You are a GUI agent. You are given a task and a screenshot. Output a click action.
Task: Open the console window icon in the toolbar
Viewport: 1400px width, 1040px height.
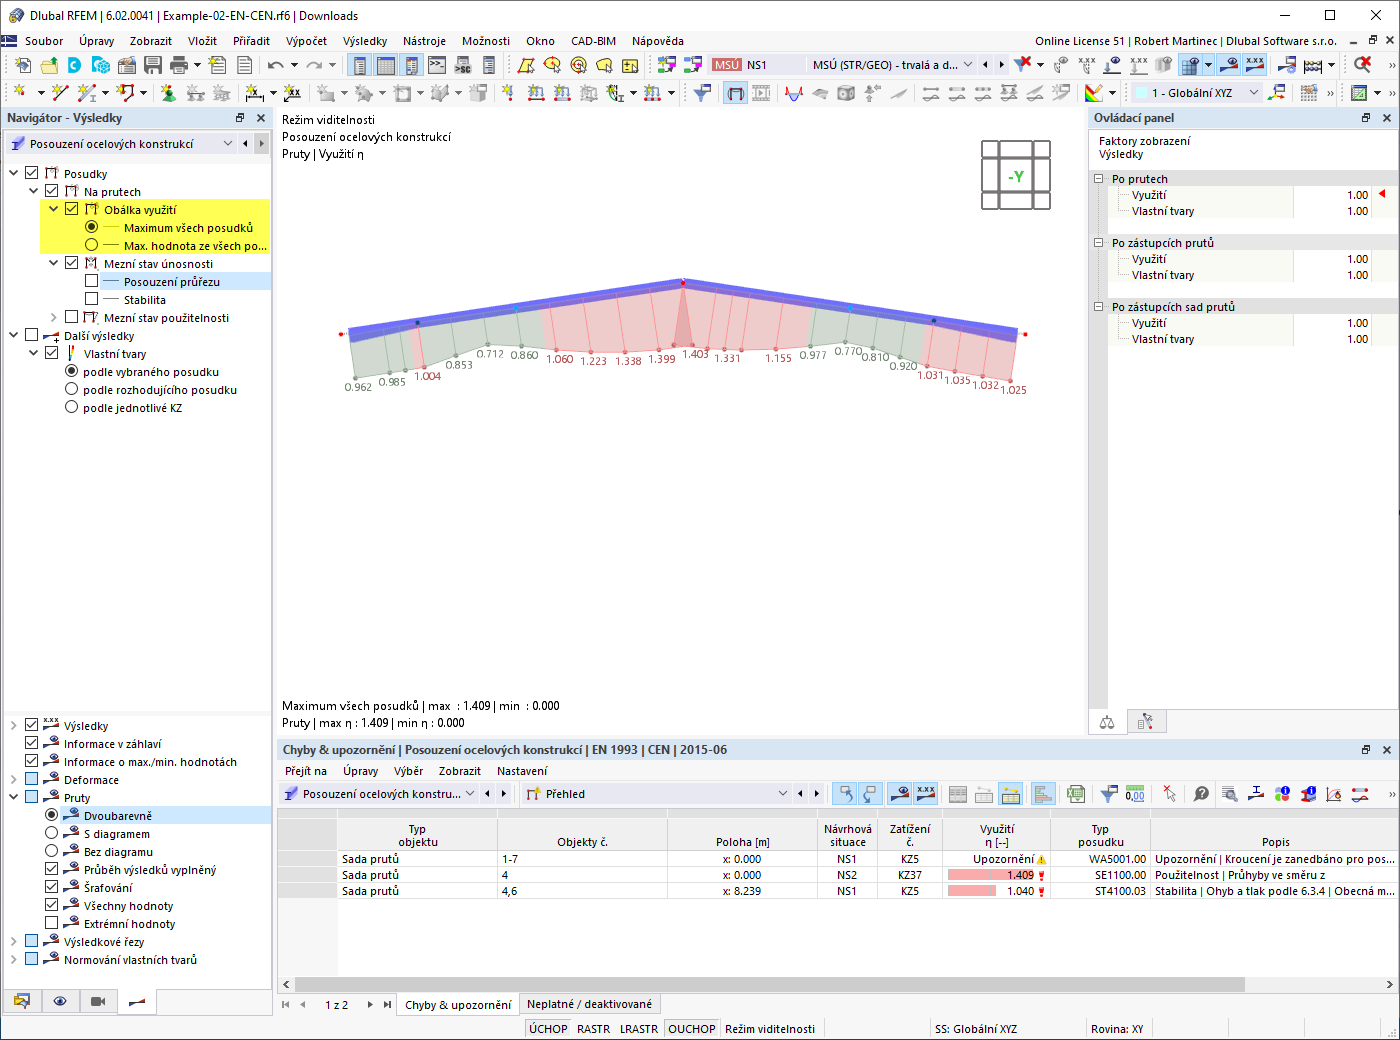tap(437, 65)
